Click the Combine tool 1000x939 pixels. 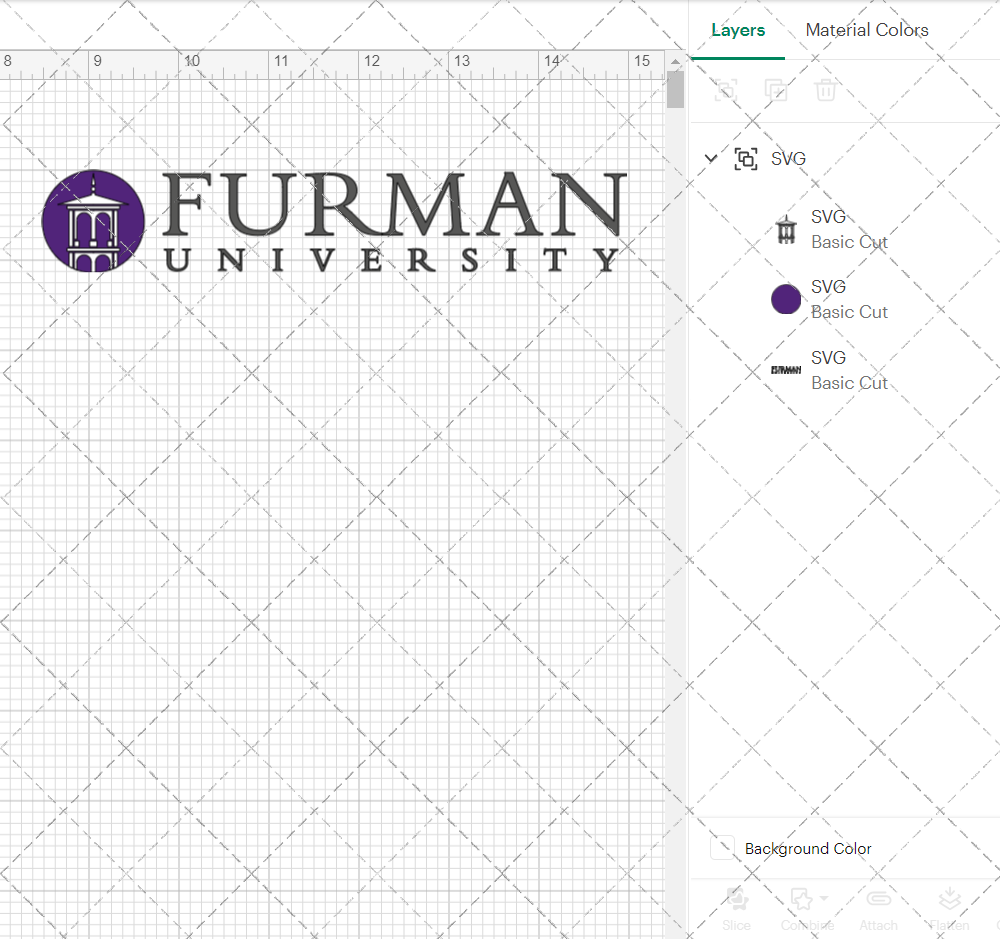click(807, 908)
